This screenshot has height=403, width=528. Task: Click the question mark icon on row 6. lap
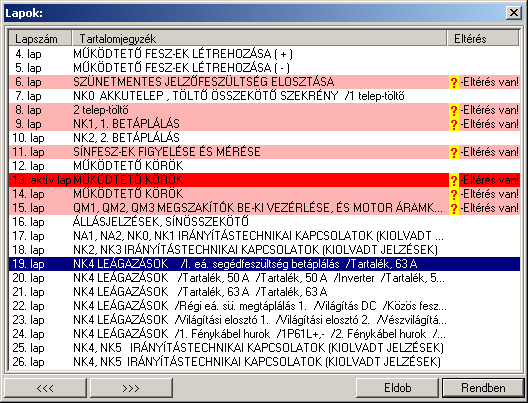[454, 82]
